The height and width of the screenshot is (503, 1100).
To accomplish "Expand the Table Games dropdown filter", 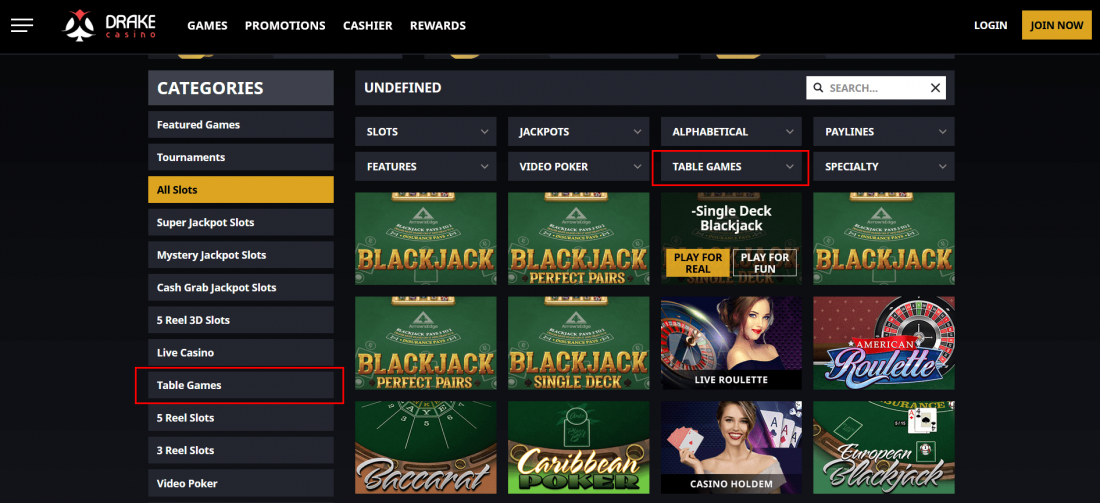I will (x=731, y=167).
